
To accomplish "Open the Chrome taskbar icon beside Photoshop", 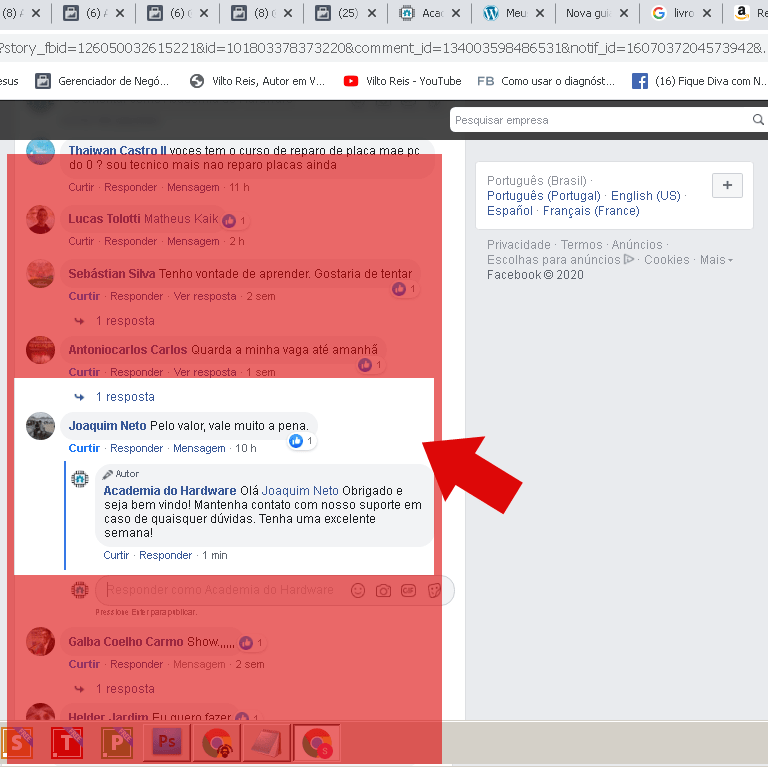I will 217,743.
